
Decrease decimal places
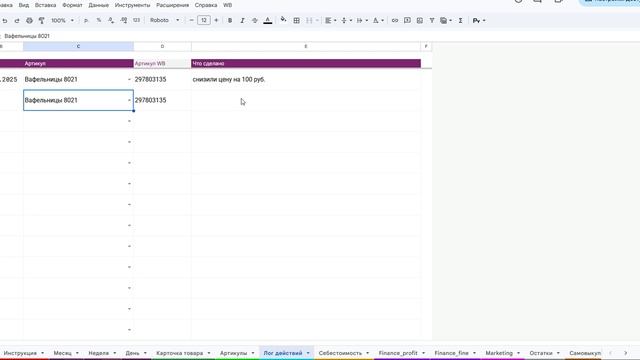pos(111,20)
